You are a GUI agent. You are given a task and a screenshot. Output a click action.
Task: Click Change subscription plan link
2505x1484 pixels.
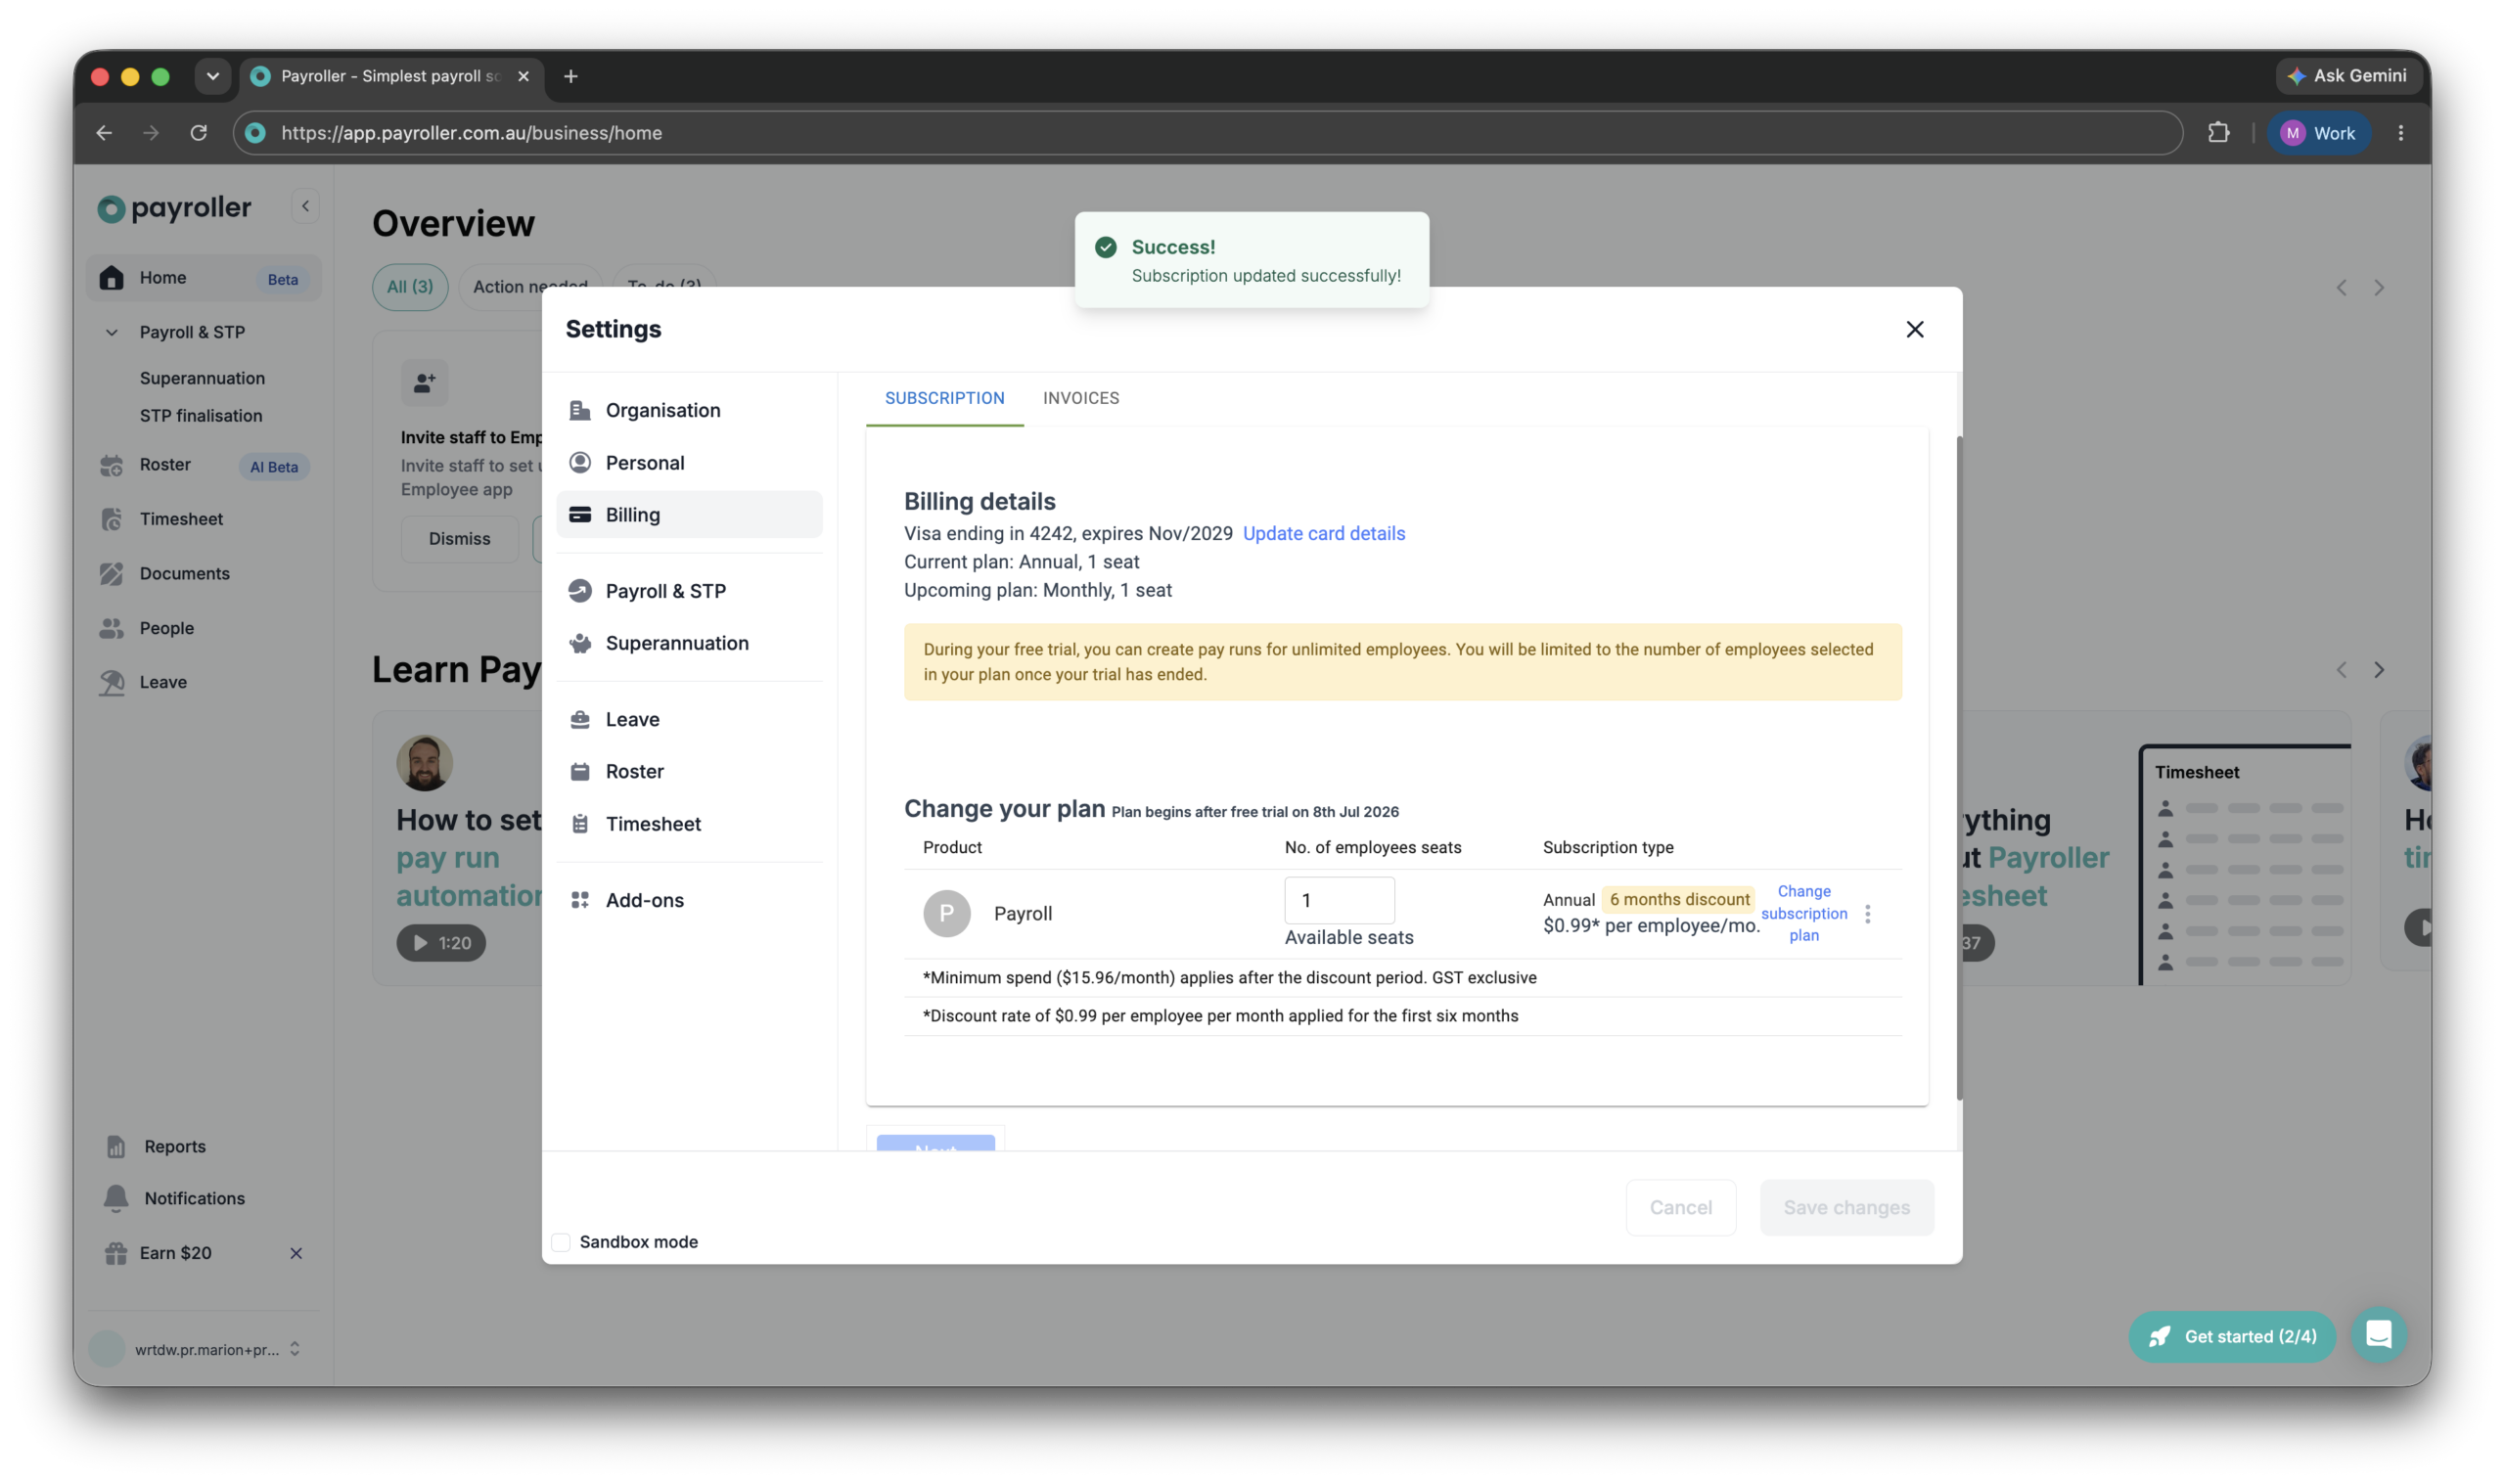click(x=1803, y=913)
